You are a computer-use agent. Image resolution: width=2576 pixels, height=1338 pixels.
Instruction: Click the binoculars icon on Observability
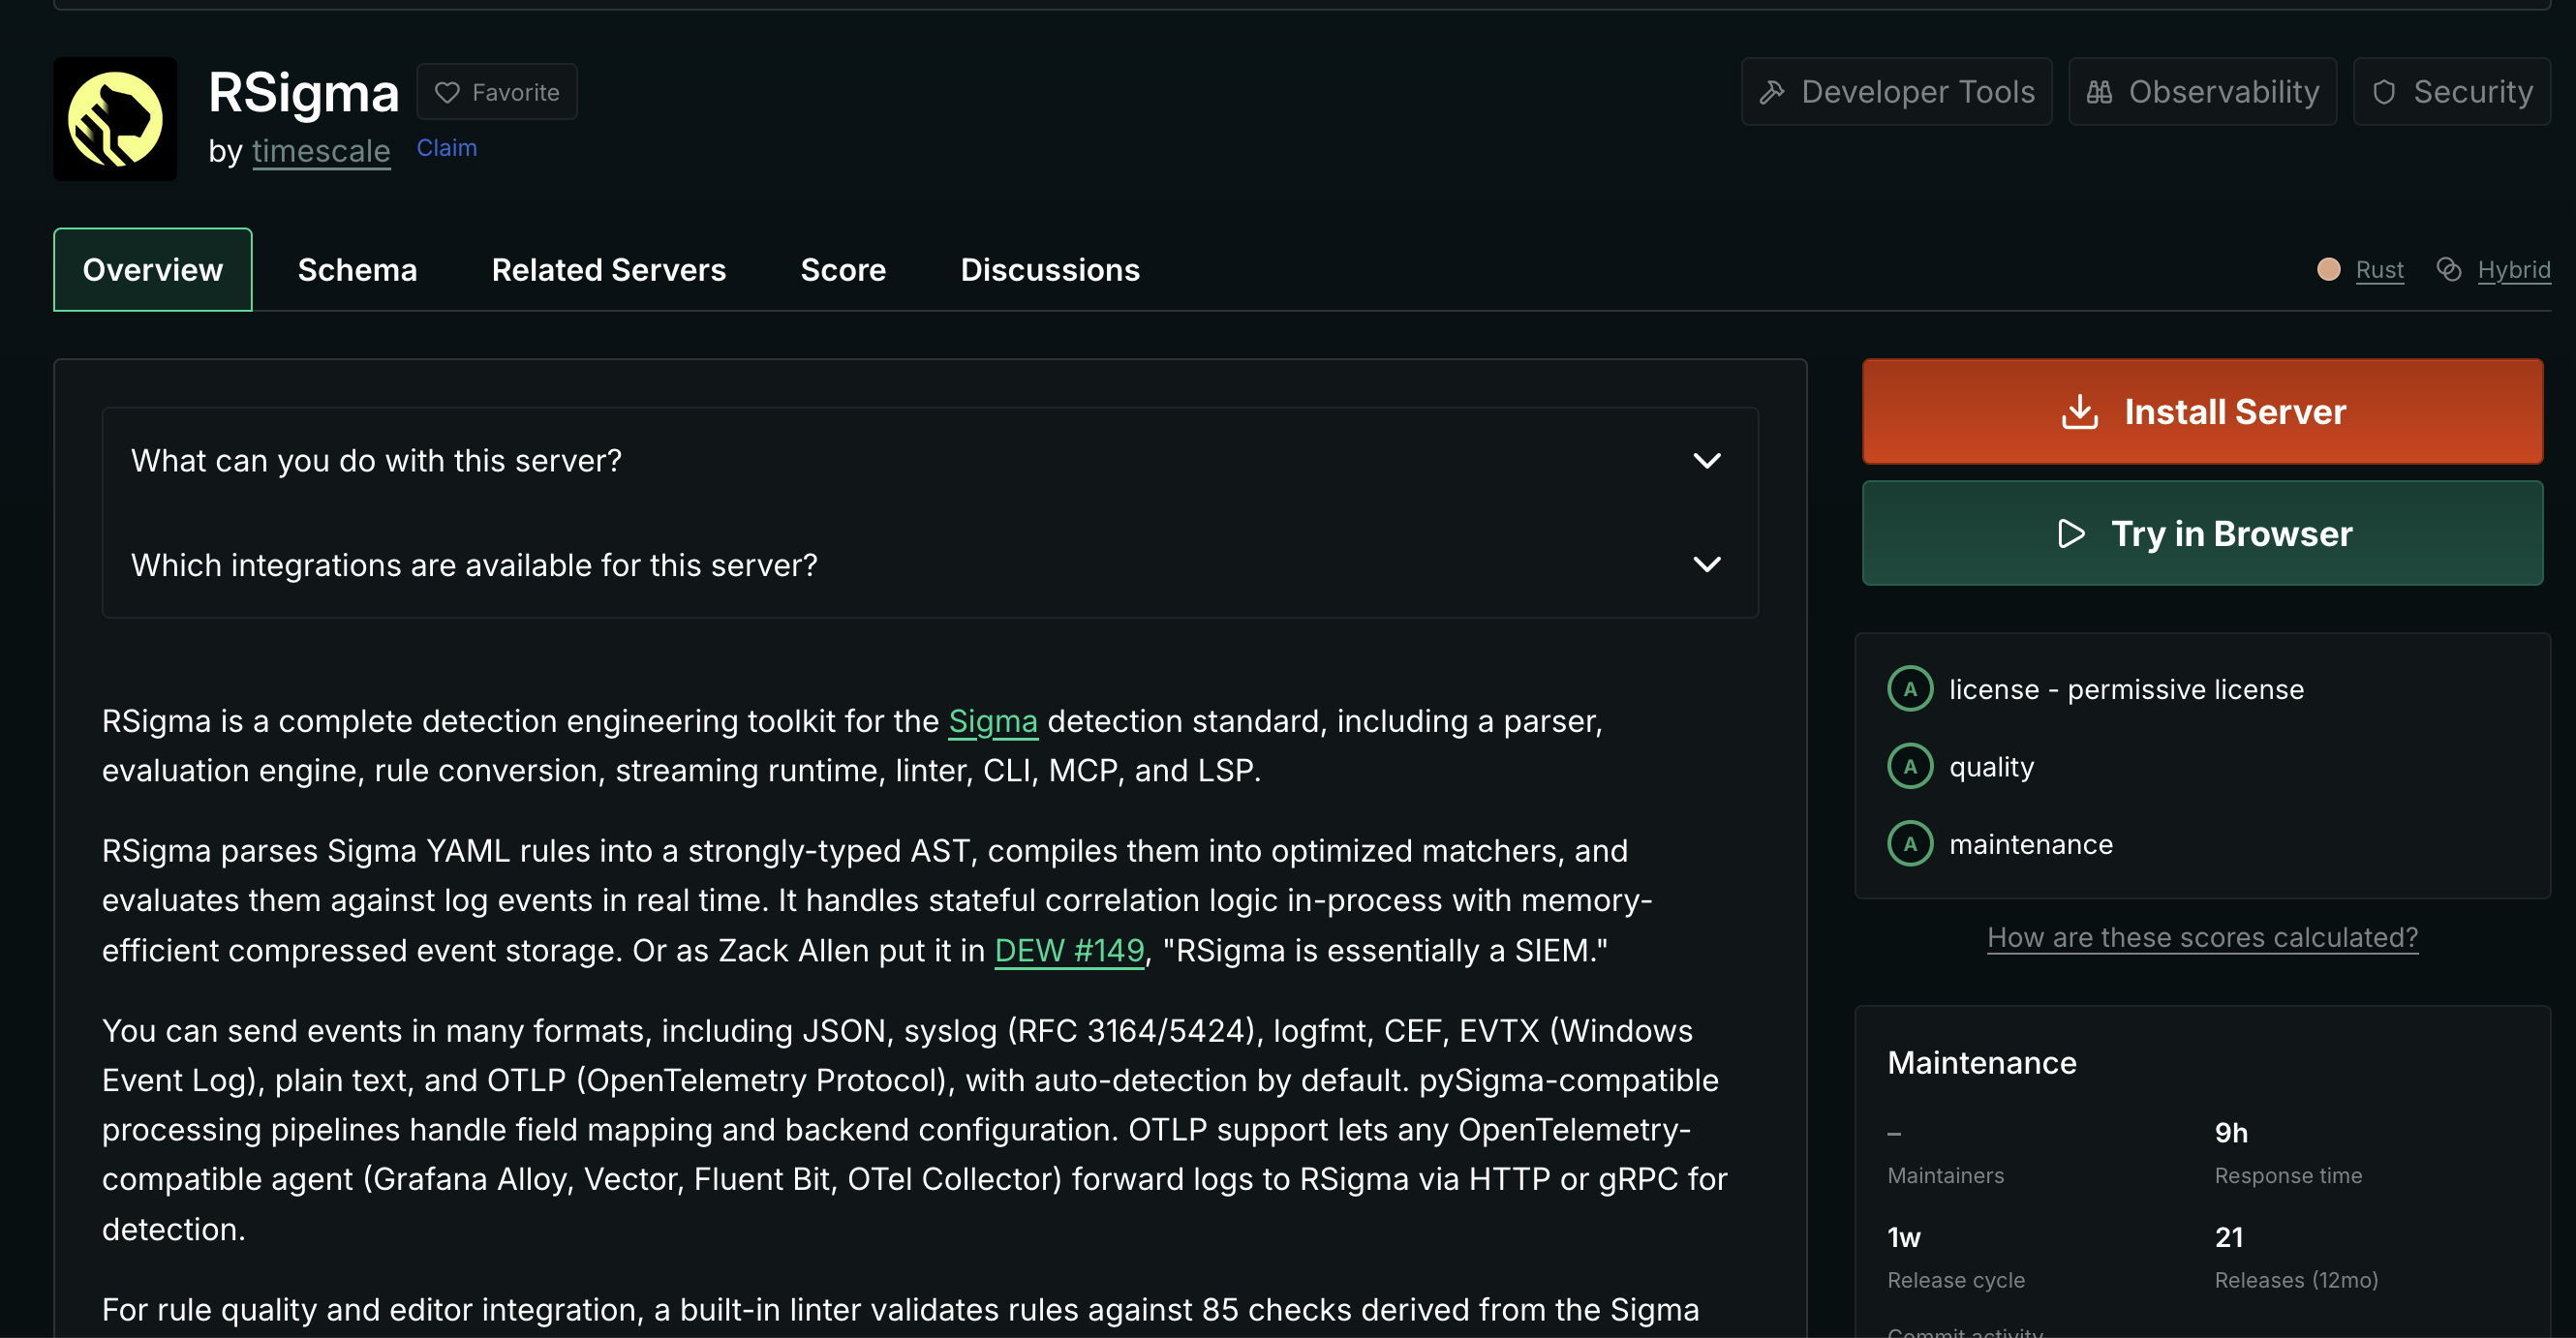point(2099,92)
